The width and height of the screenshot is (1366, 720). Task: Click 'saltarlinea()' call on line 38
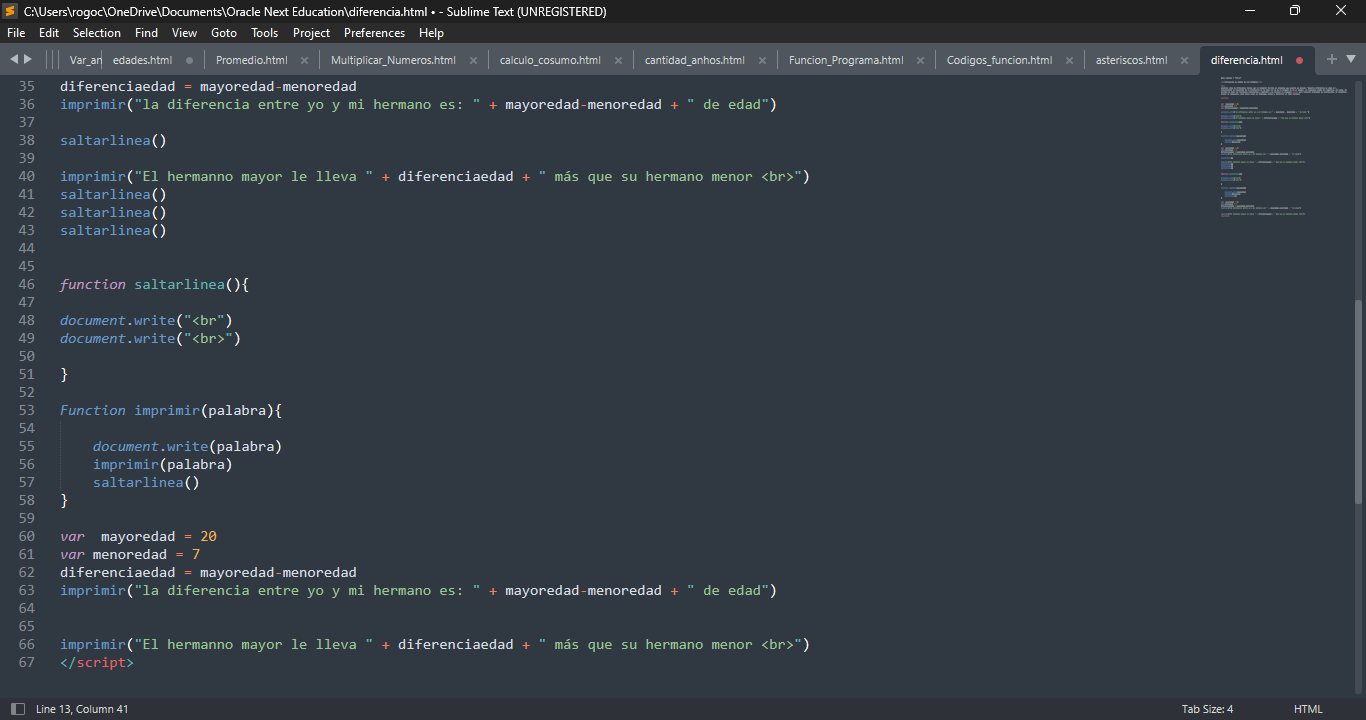point(113,140)
